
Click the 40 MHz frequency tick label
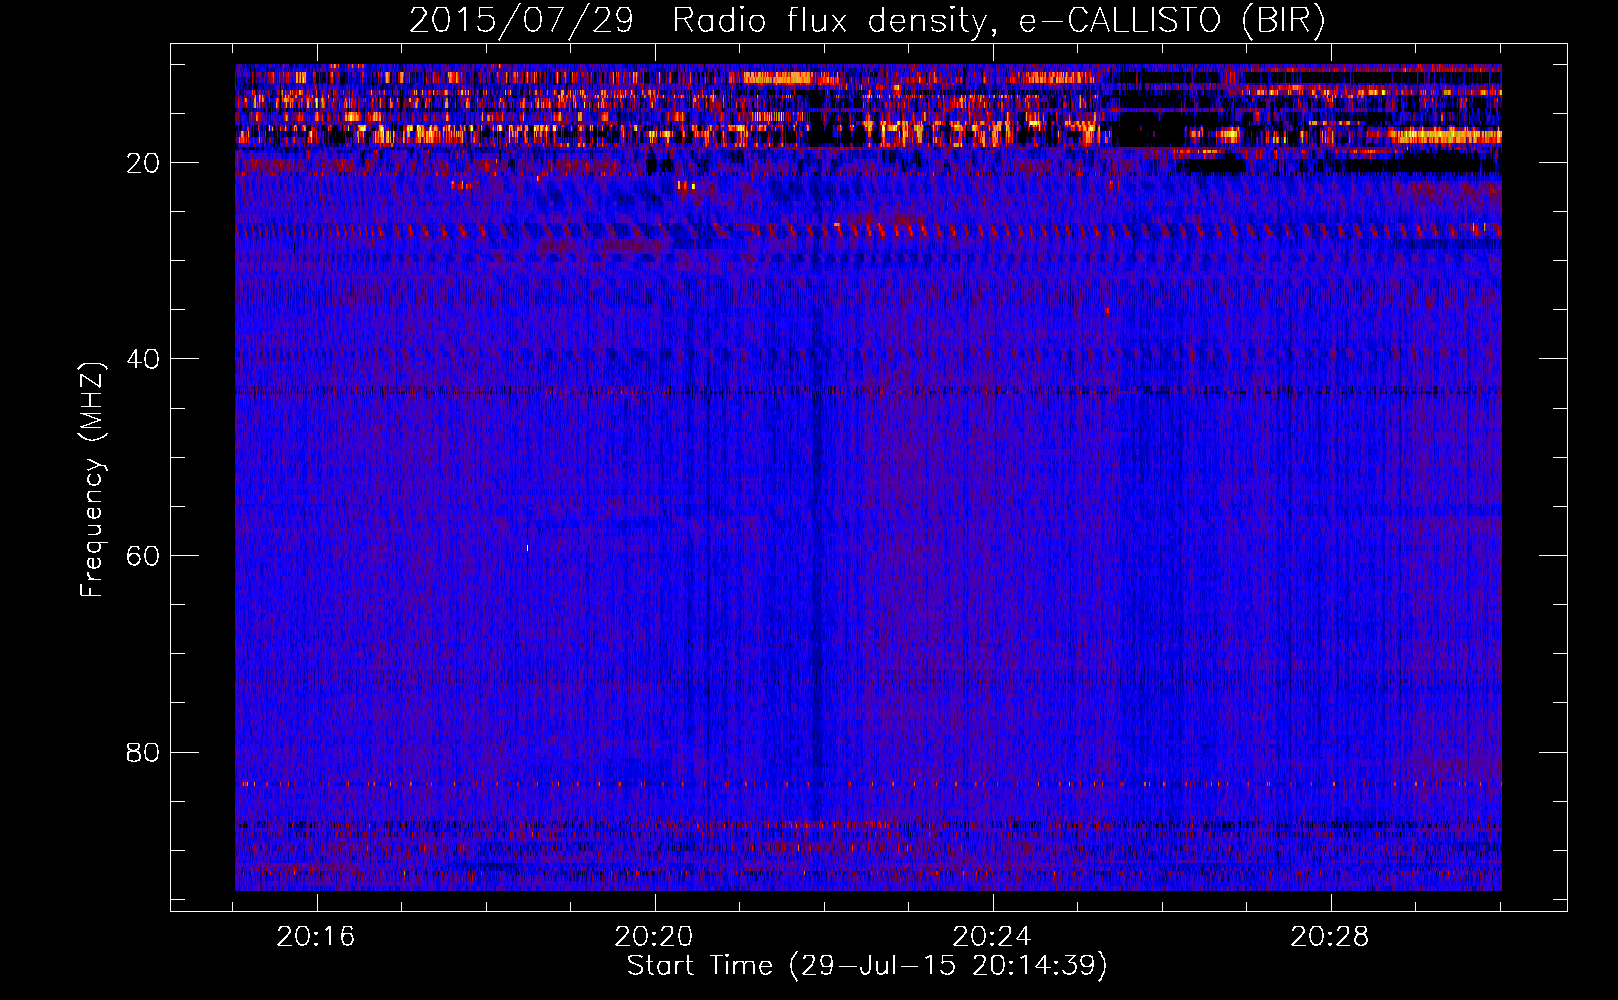[x=143, y=359]
